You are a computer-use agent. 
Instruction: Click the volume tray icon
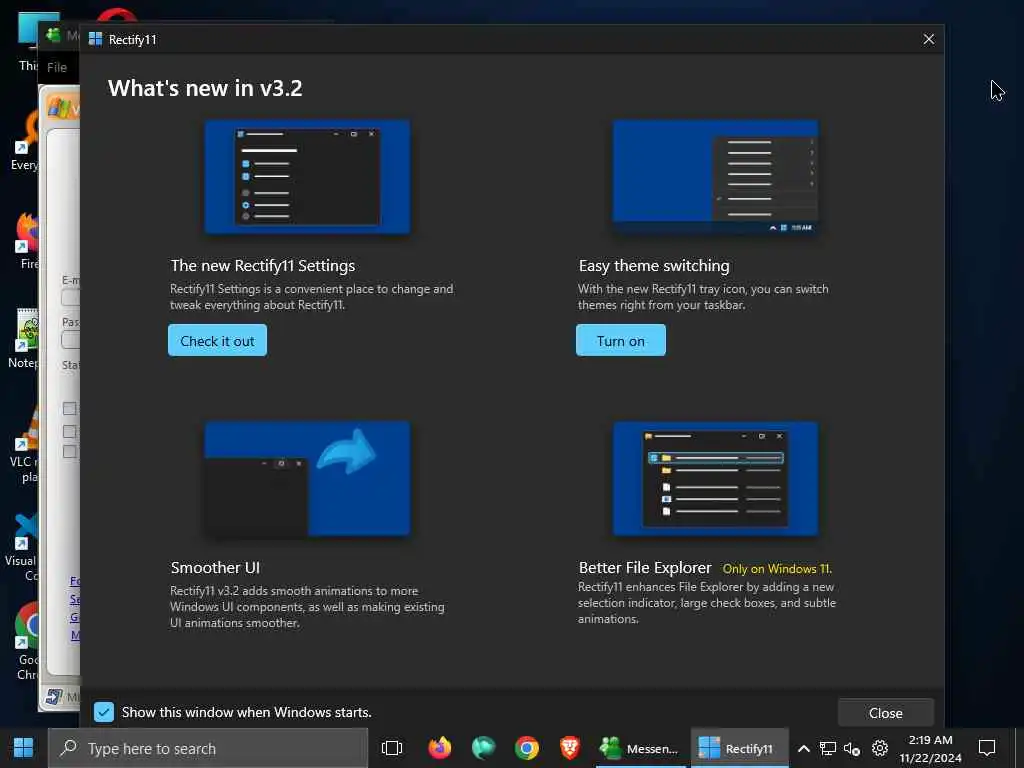click(x=852, y=748)
